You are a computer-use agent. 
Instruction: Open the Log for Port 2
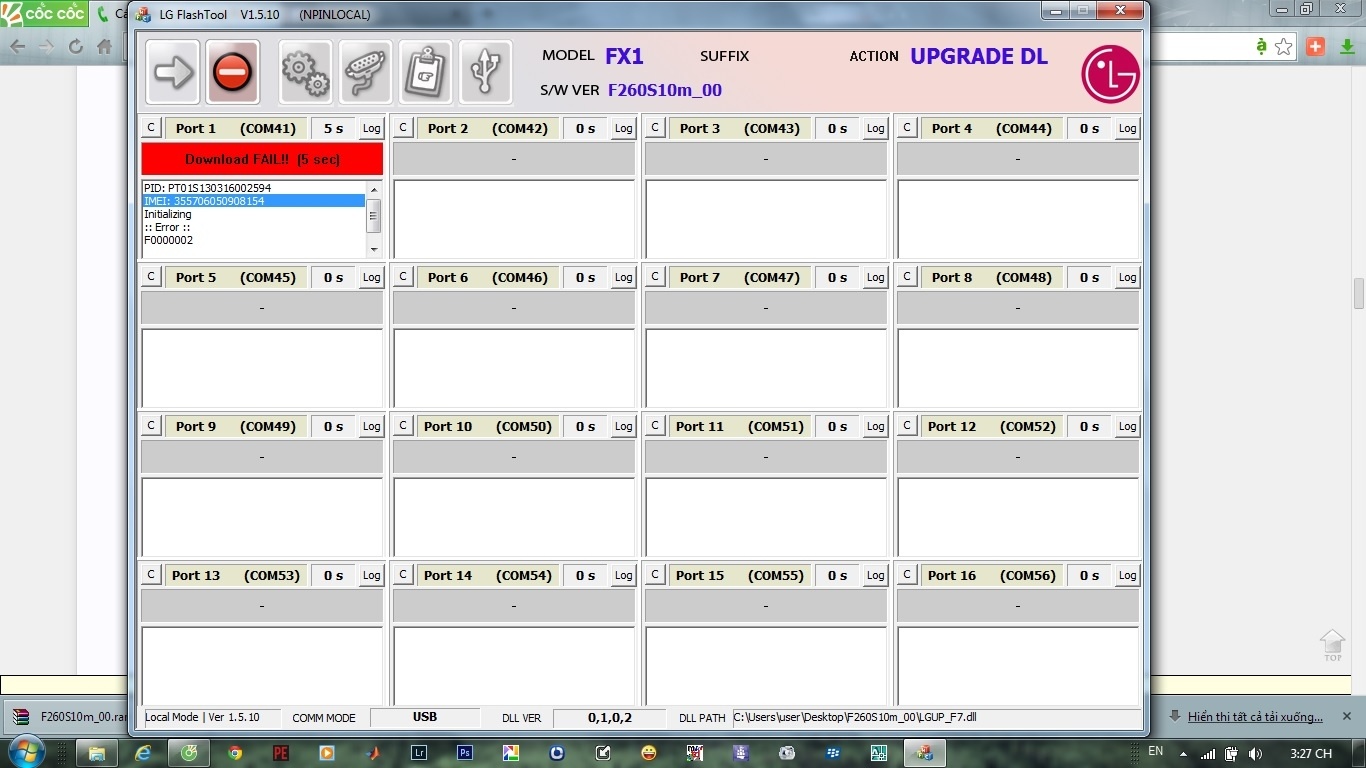624,128
